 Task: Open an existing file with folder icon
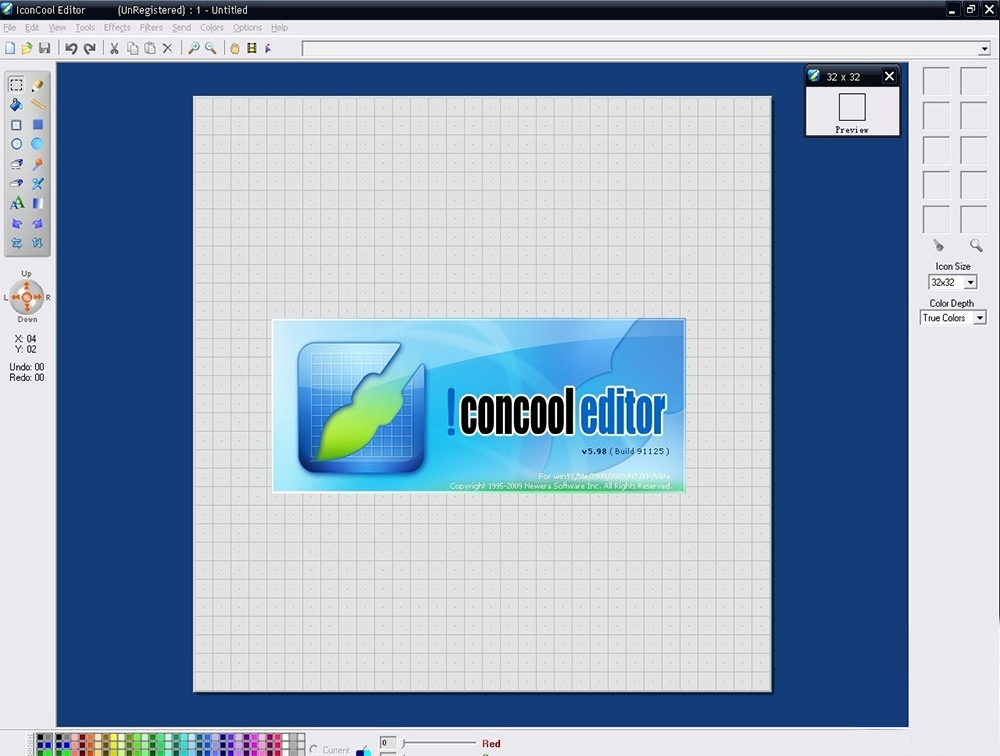pos(27,48)
